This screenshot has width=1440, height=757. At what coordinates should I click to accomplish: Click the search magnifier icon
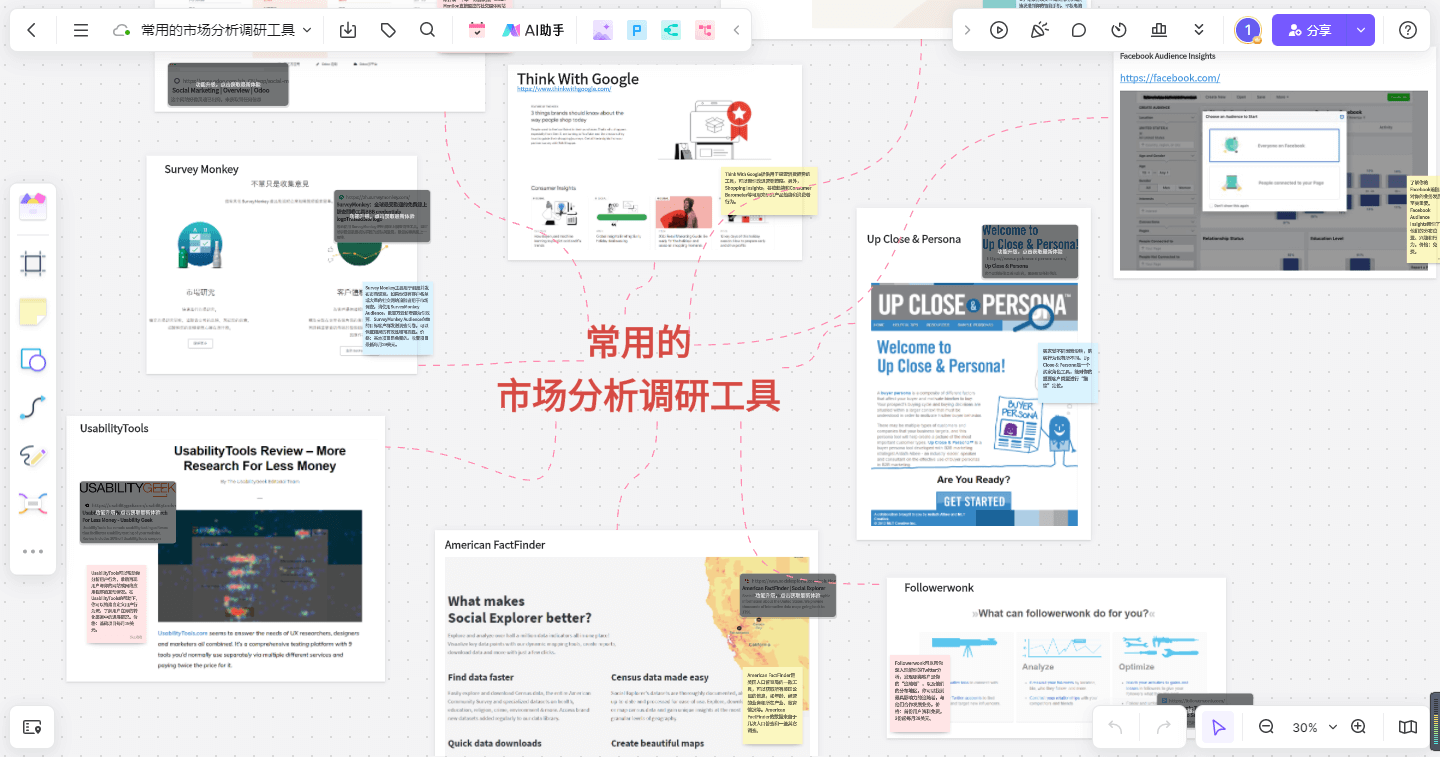(x=427, y=30)
